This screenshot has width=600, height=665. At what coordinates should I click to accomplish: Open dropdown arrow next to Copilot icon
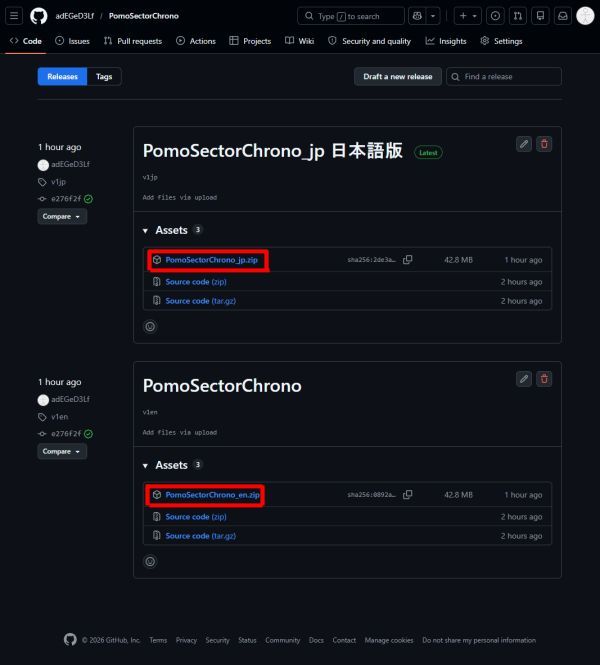[433, 16]
